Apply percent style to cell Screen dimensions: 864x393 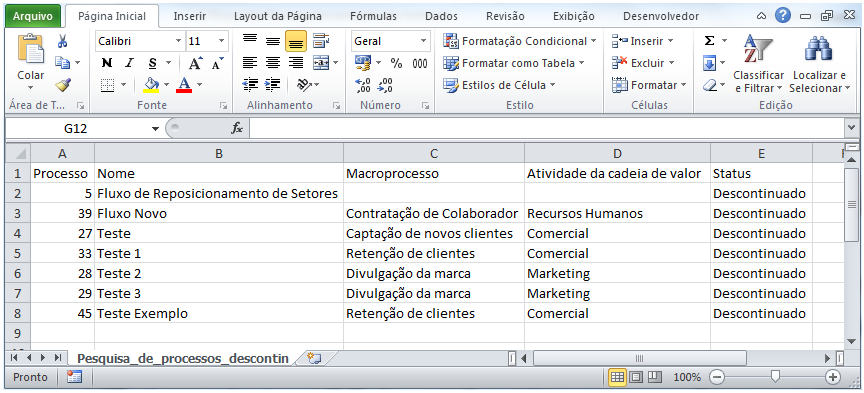tap(396, 63)
